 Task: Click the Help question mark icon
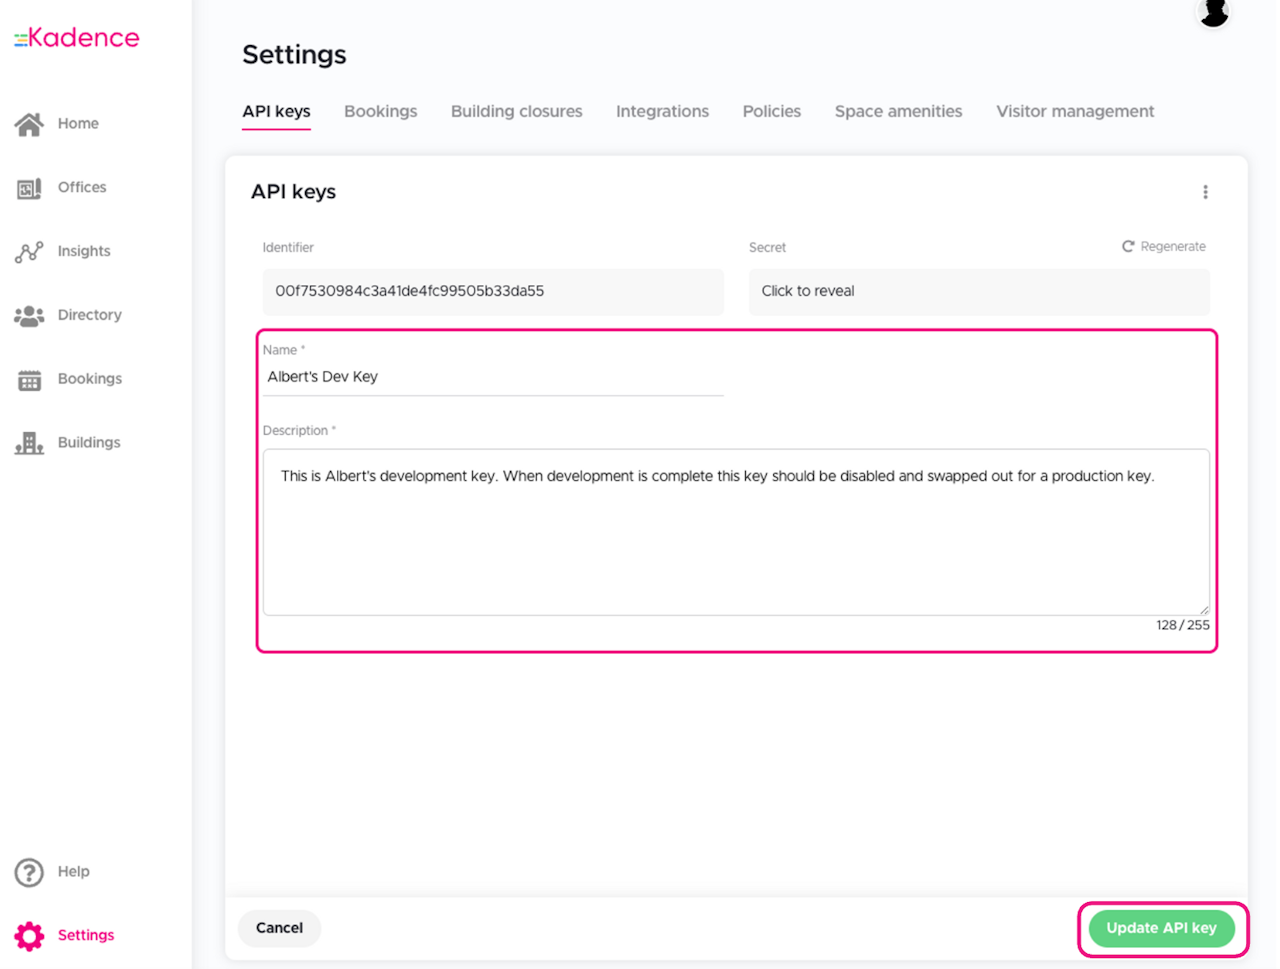pos(29,872)
